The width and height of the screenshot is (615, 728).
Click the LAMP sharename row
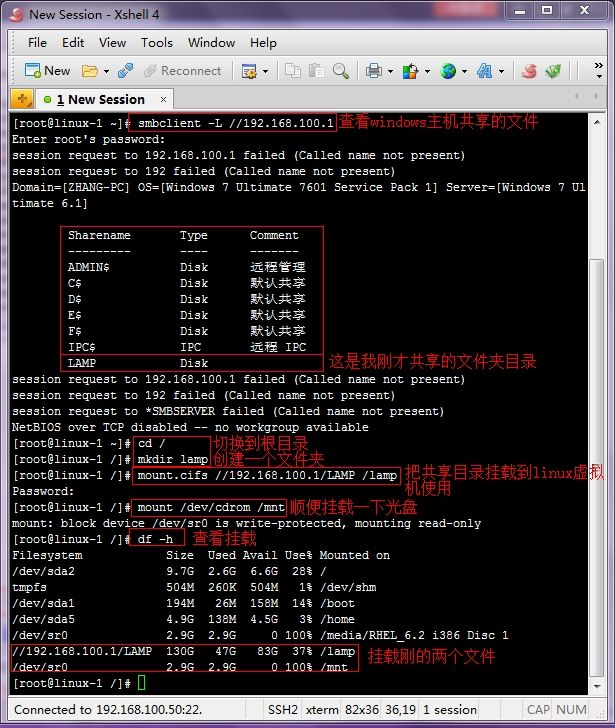point(191,363)
